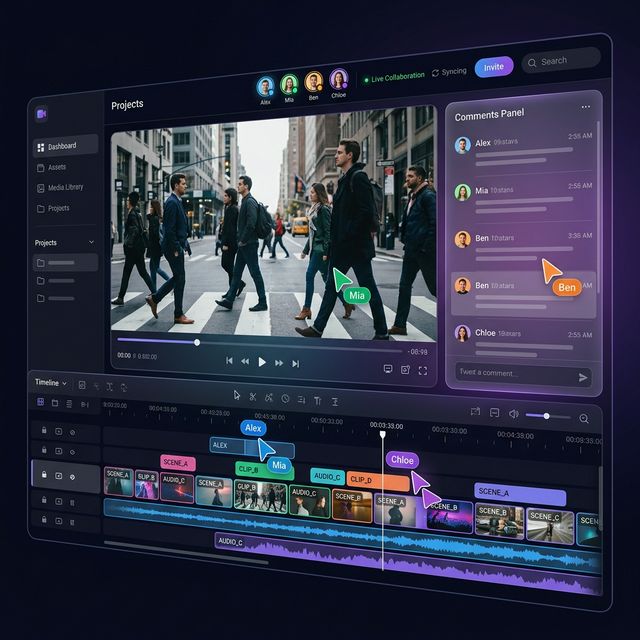Click the timeline playhead at 00:03:33.00
Image resolution: width=640 pixels, height=640 pixels.
point(382,434)
